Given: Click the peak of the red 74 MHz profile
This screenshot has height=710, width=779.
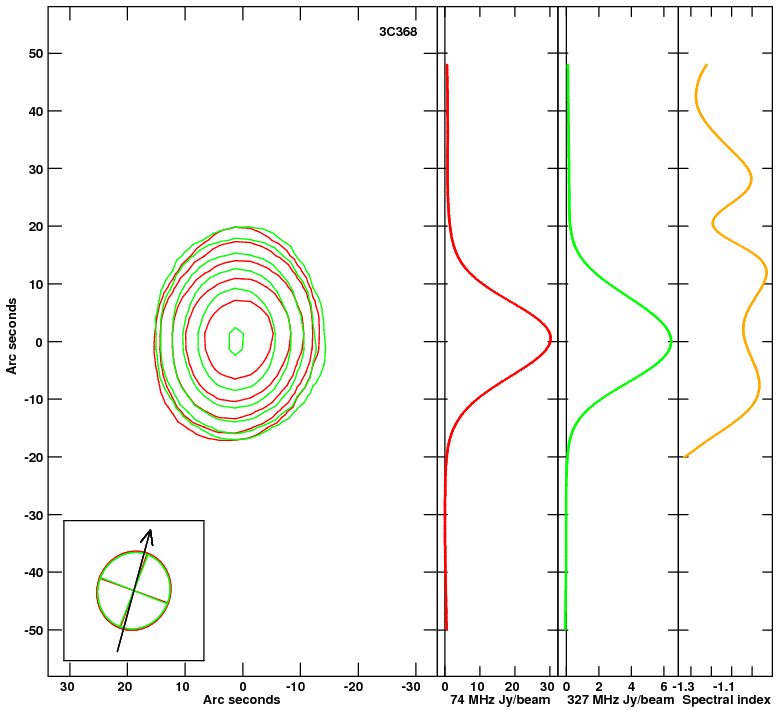Looking at the screenshot, I should click(x=550, y=340).
